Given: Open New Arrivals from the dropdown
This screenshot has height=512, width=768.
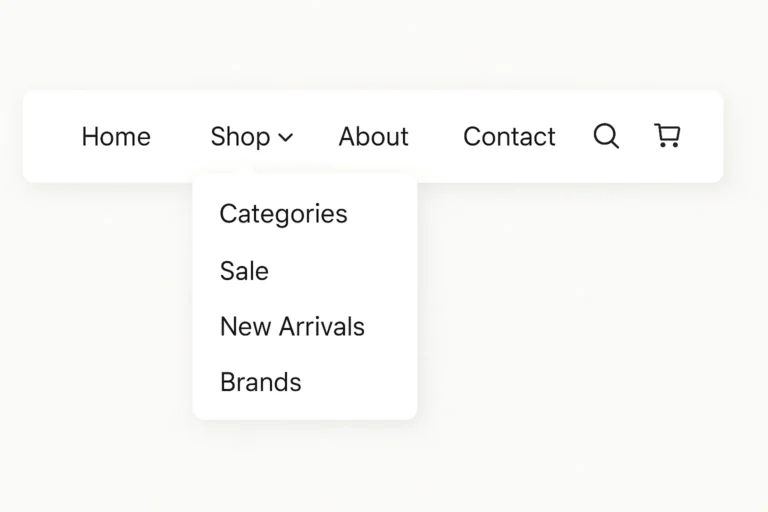Looking at the screenshot, I should pyautogui.click(x=292, y=326).
